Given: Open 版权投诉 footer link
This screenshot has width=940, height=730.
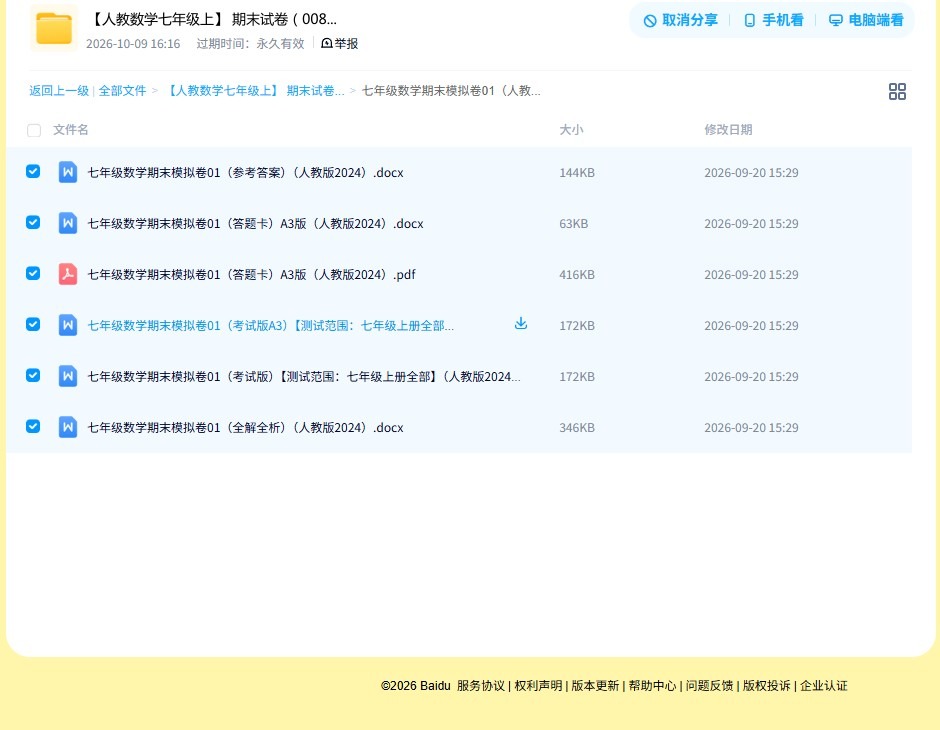Looking at the screenshot, I should [x=767, y=686].
